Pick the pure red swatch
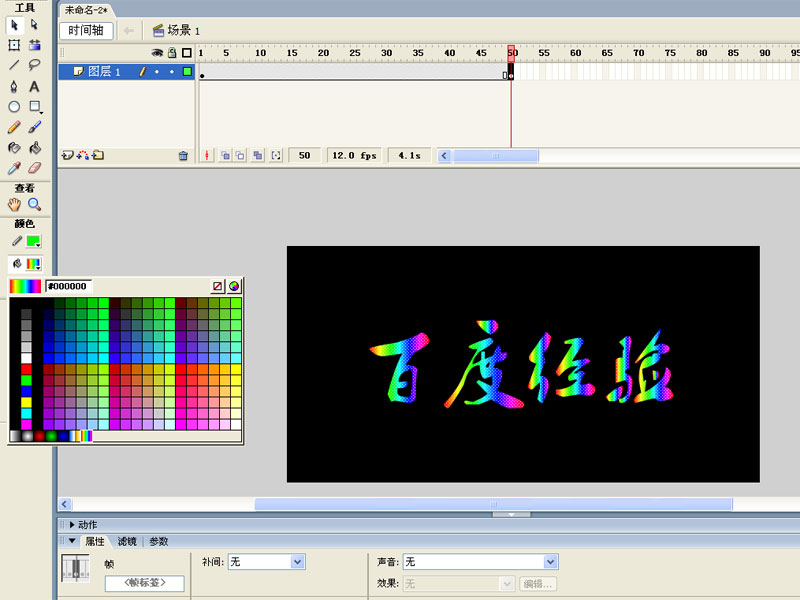The width and height of the screenshot is (800, 600). (x=26, y=369)
